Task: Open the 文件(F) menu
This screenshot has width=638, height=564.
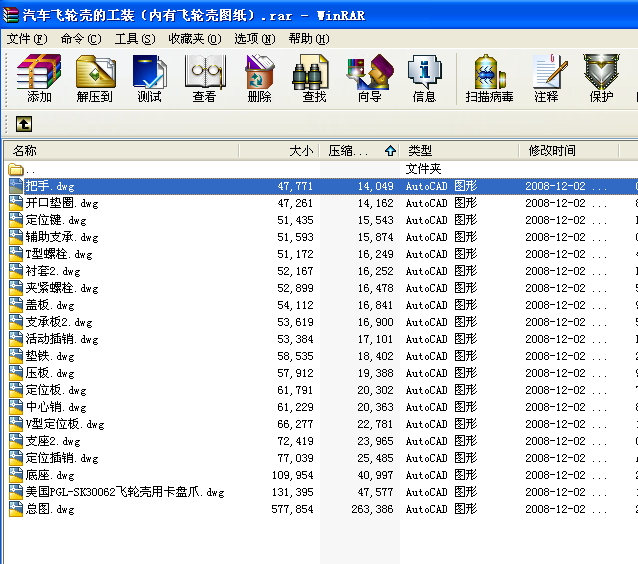Action: point(27,39)
